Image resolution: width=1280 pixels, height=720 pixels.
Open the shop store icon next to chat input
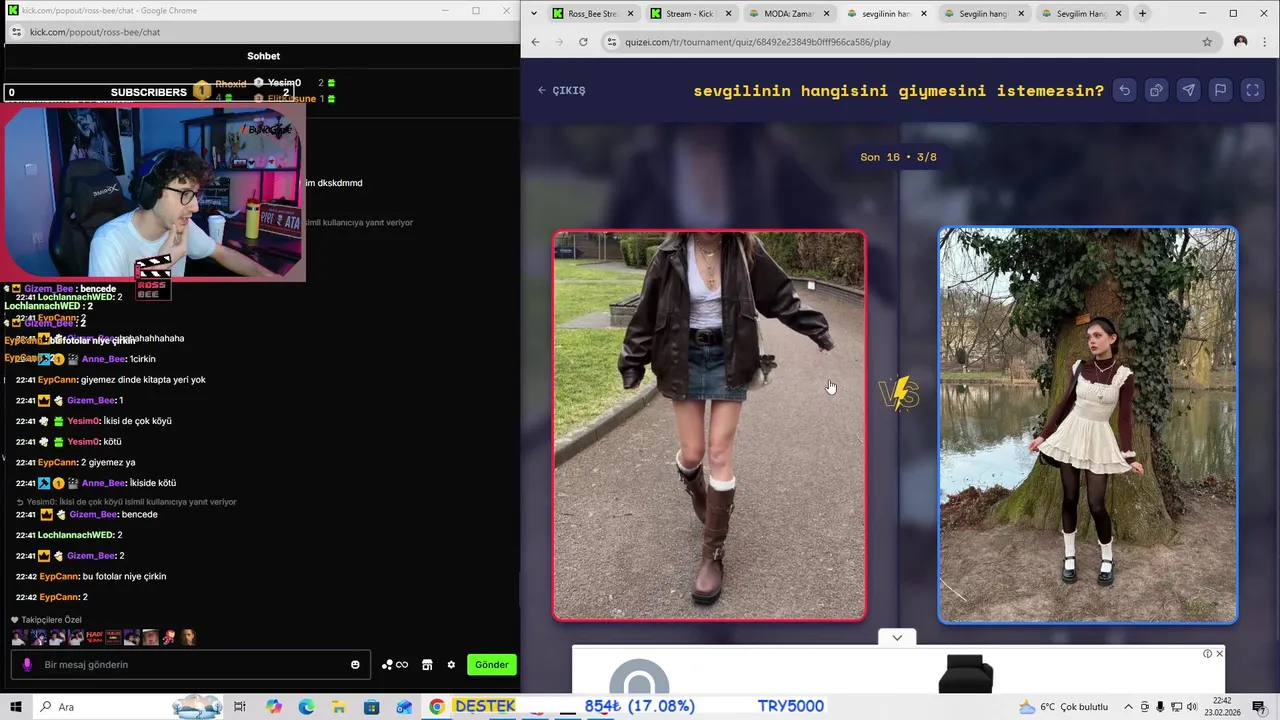427,665
